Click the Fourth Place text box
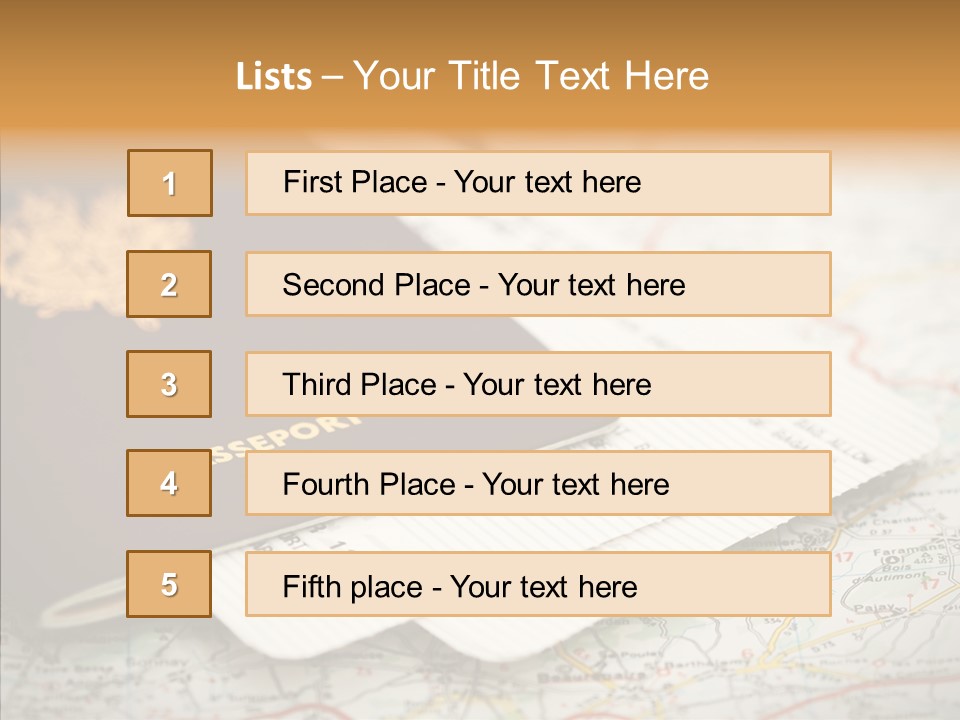 (x=538, y=484)
